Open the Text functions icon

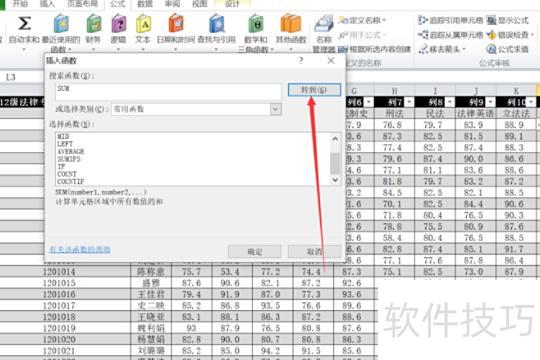coord(143,24)
